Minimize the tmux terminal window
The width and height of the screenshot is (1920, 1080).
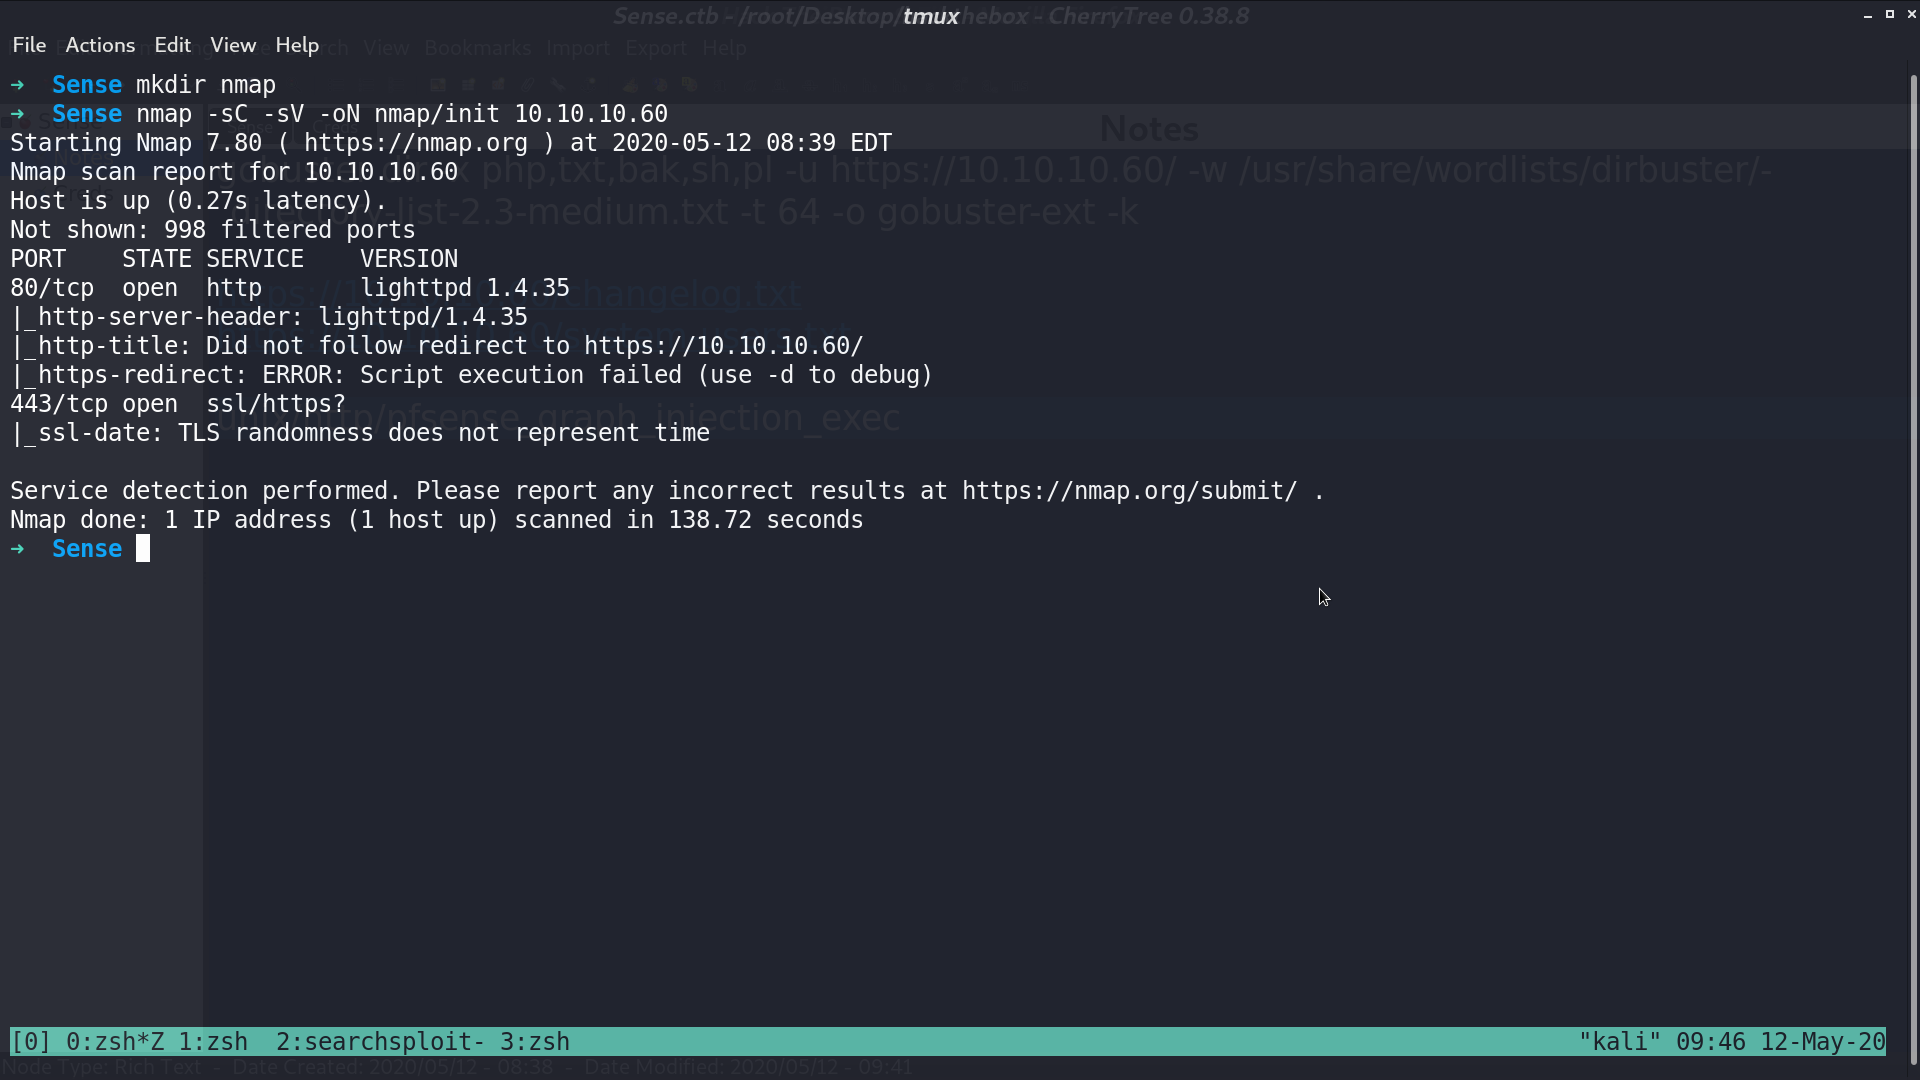pyautogui.click(x=1868, y=15)
